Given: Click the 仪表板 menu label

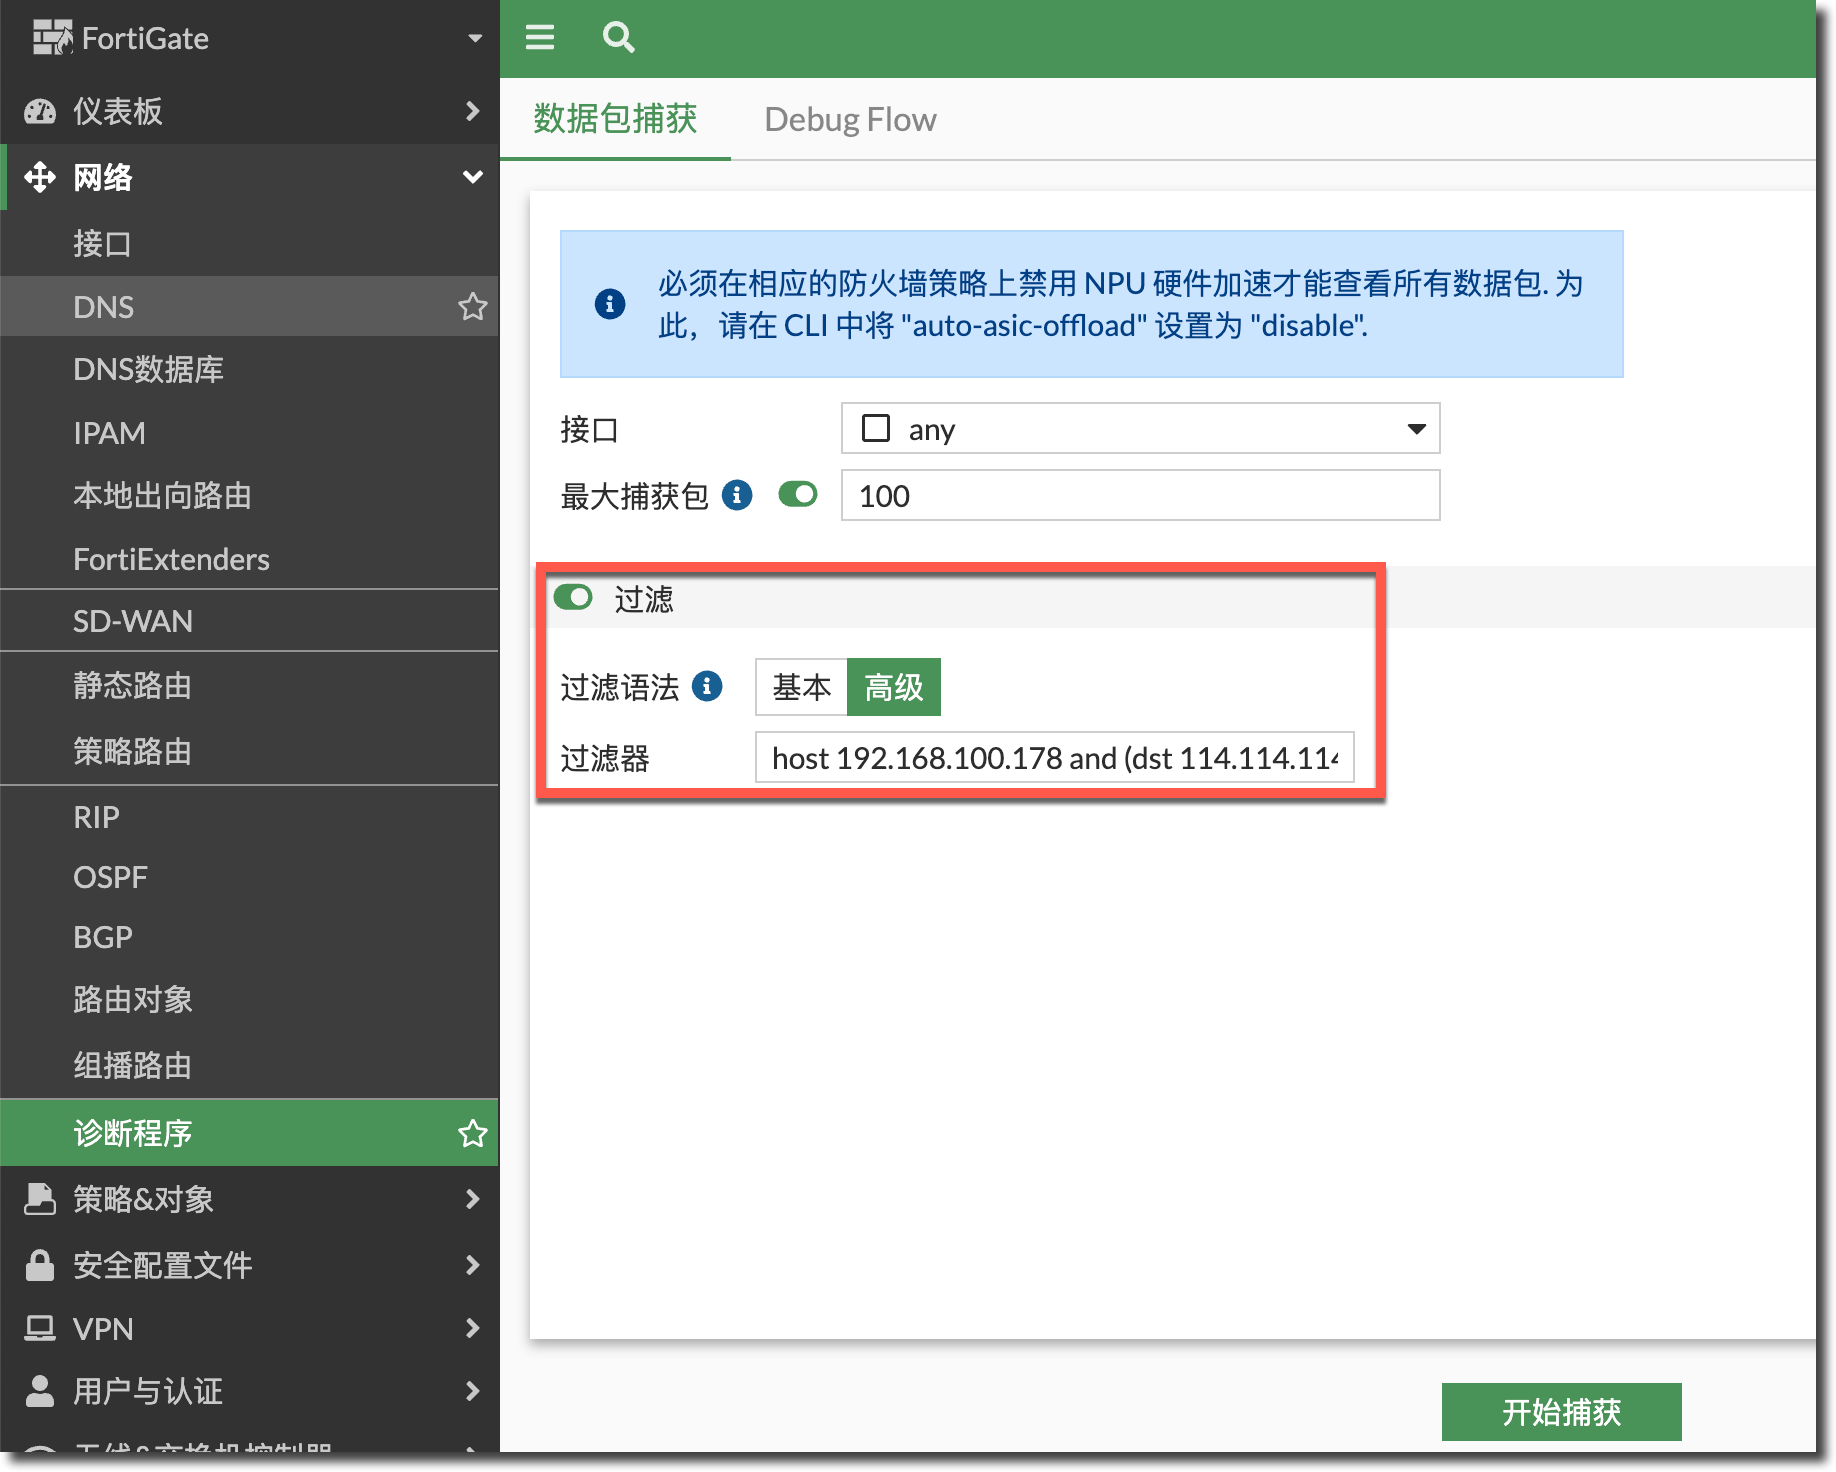Looking at the screenshot, I should point(118,111).
